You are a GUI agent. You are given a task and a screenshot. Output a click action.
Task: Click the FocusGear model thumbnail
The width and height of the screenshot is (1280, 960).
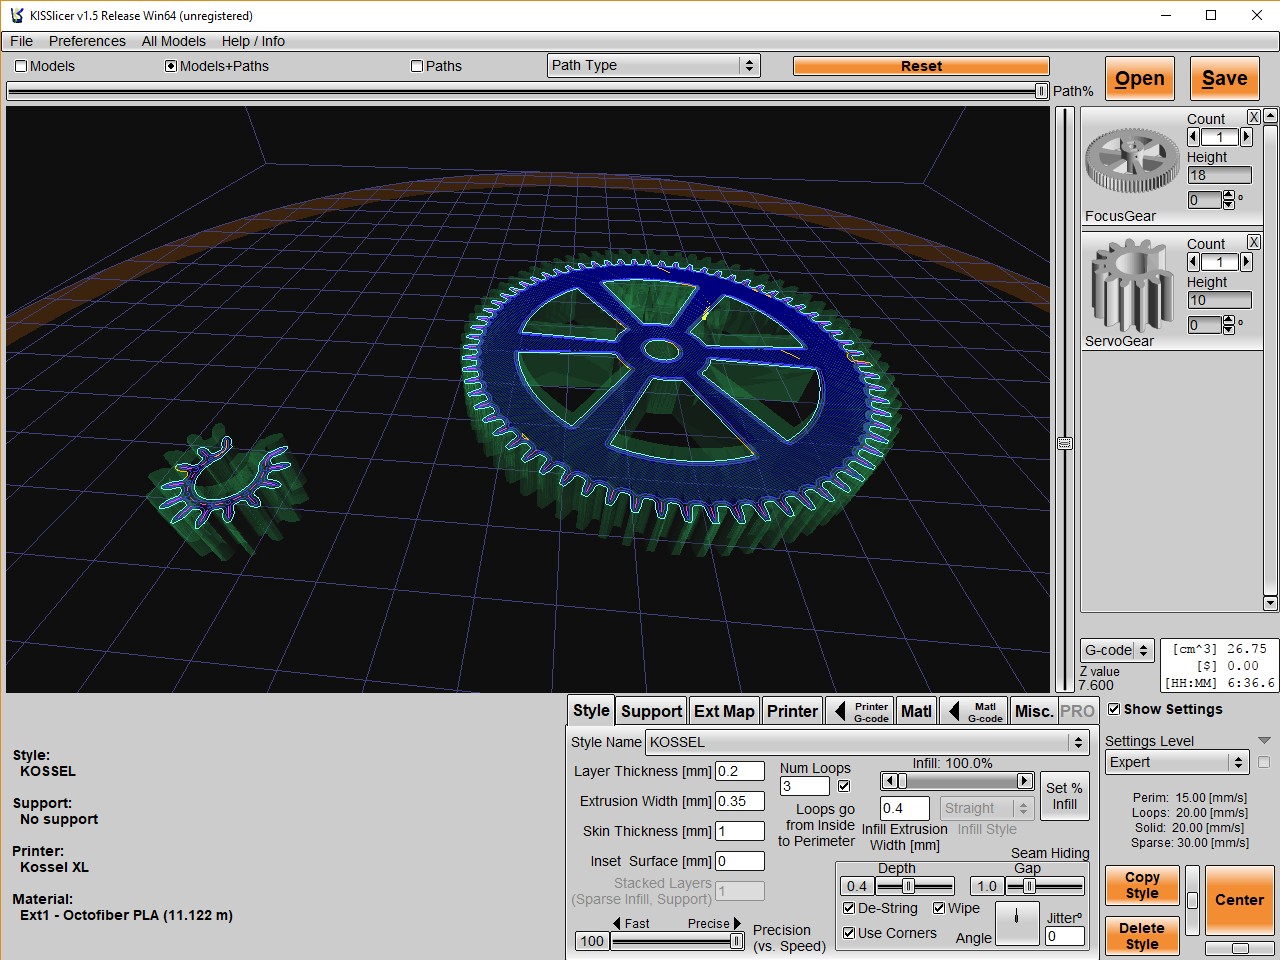[x=1132, y=160]
